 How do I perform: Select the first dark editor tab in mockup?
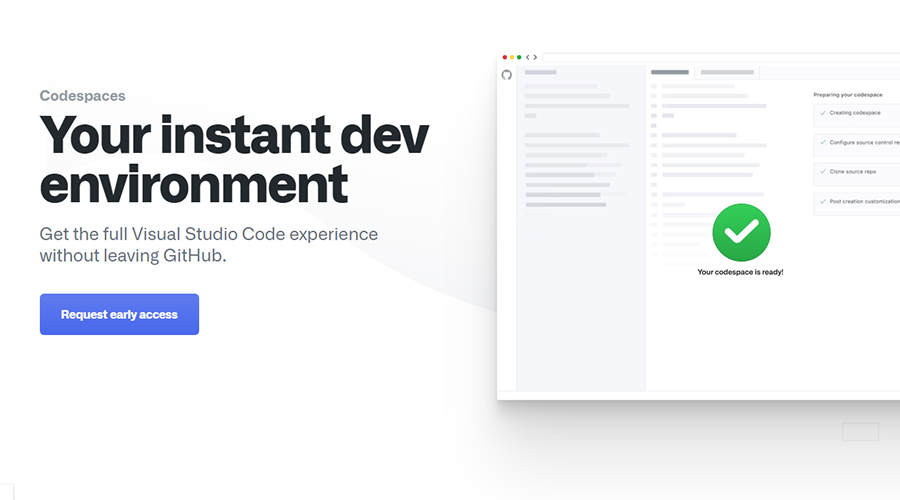tap(670, 72)
